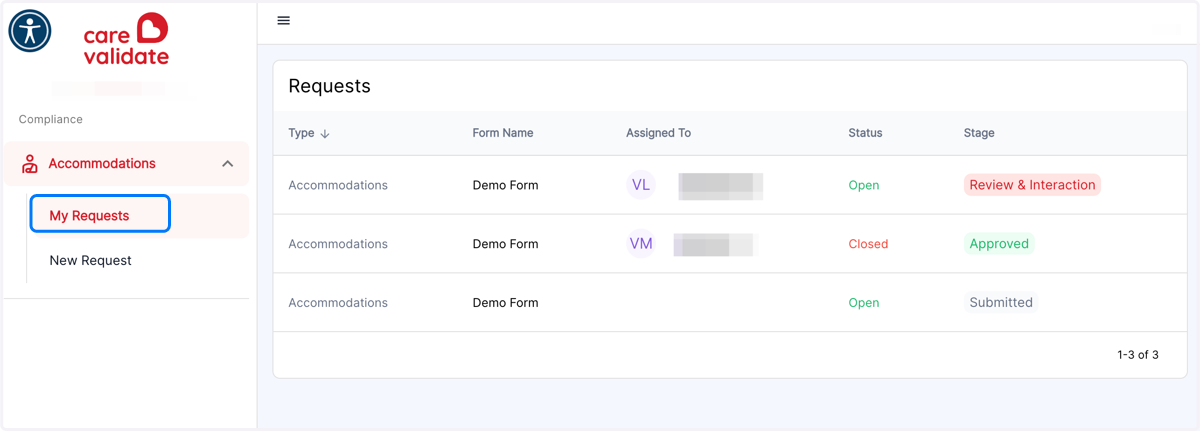The width and height of the screenshot is (1200, 431).
Task: Click the Closed status text
Action: (x=868, y=244)
